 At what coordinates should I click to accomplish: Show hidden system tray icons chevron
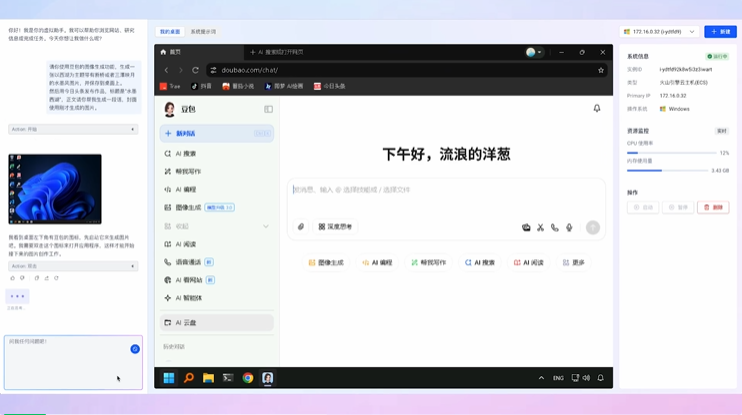click(541, 378)
